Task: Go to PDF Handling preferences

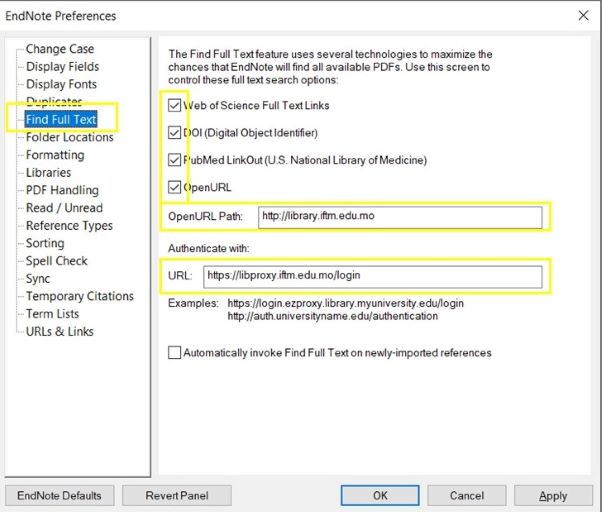Action: click(62, 190)
